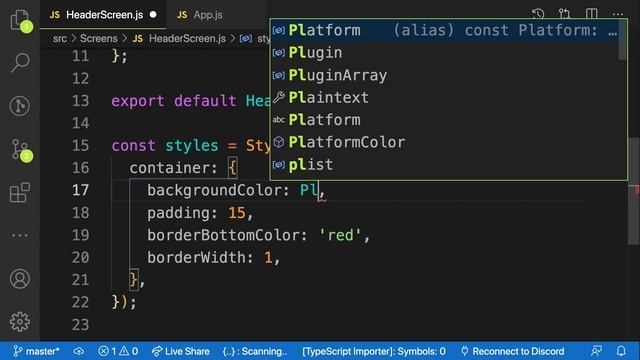Click the 'styles' variable name on line 15
The height and width of the screenshot is (360, 640).
tap(191, 146)
